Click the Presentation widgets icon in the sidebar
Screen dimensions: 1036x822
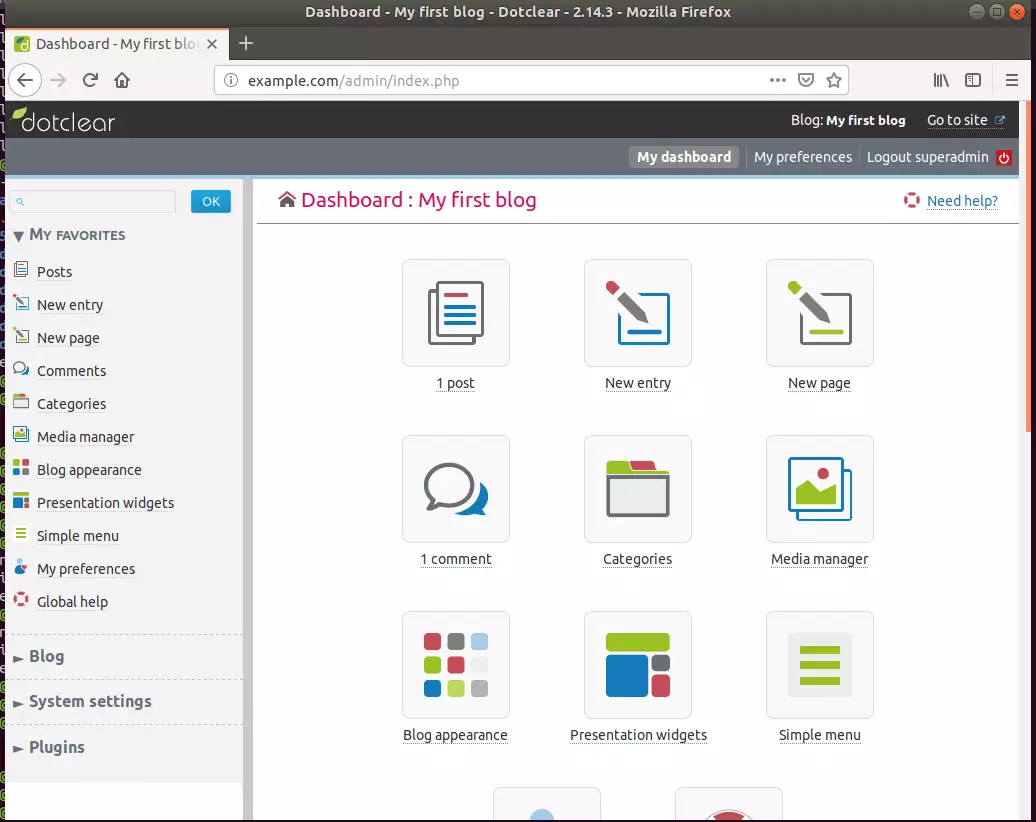coord(21,501)
